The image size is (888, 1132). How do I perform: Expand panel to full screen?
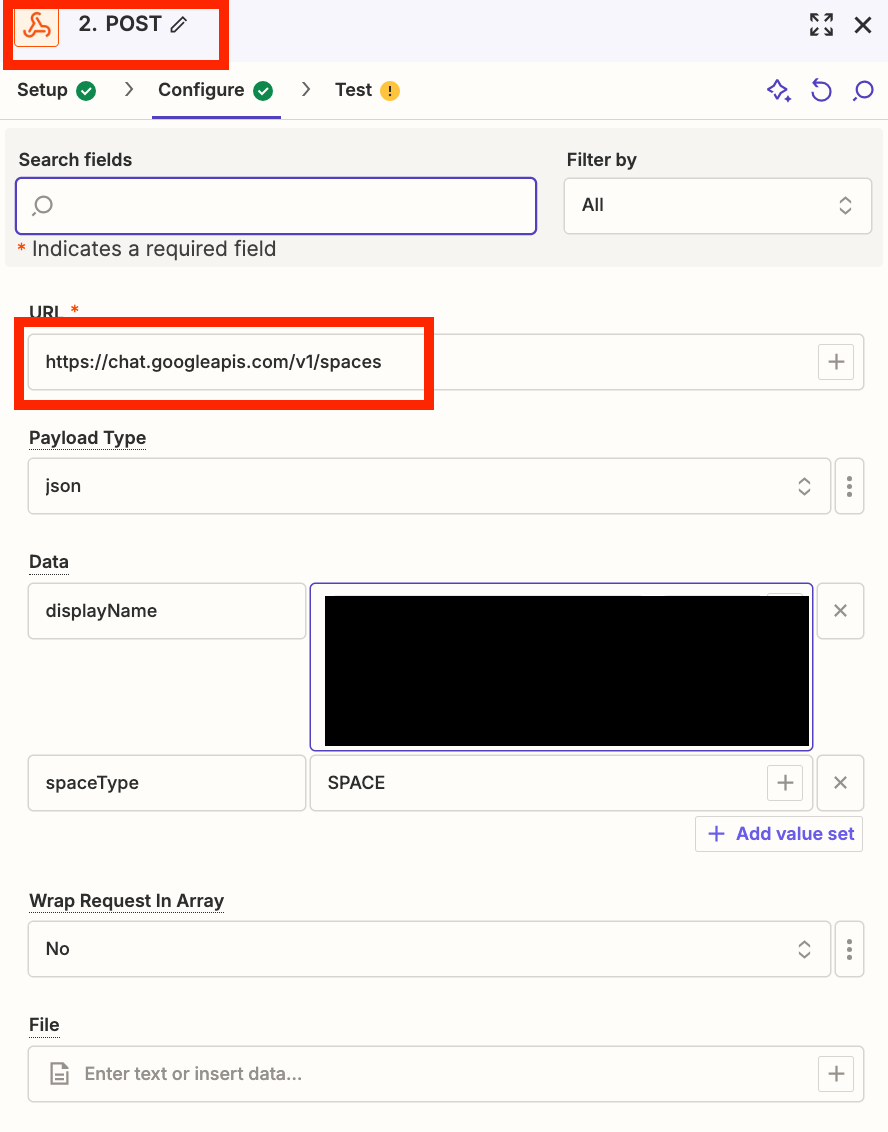click(822, 25)
